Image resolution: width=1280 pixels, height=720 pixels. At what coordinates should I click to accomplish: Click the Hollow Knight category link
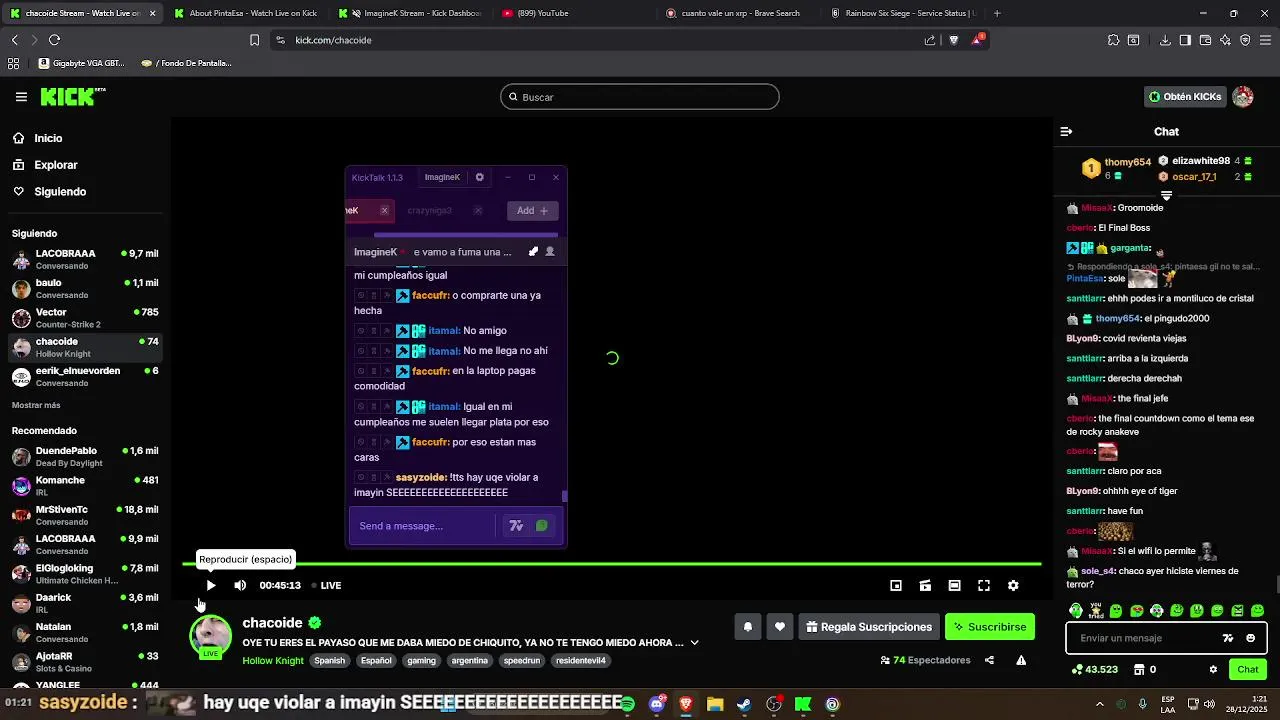click(x=273, y=661)
